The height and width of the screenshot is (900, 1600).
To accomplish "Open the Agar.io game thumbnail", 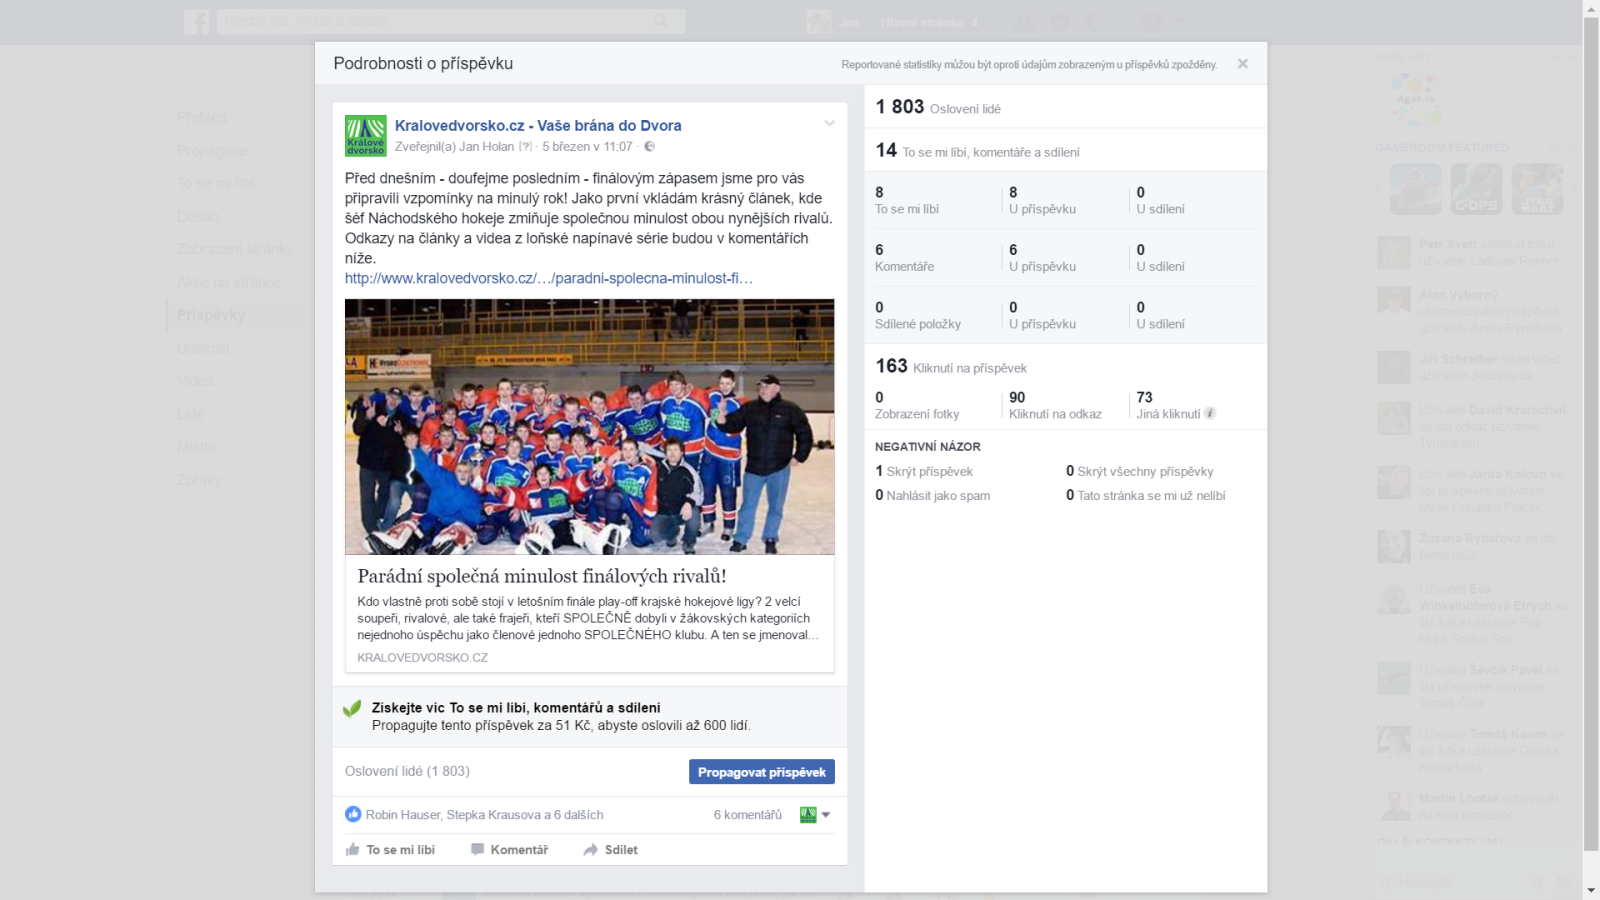I will tap(1415, 99).
